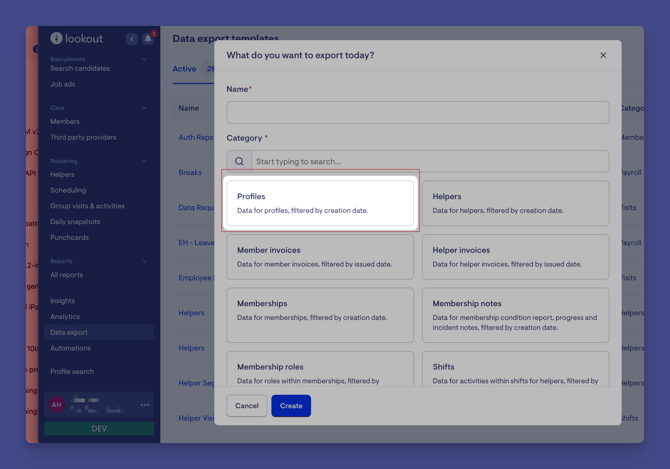The width and height of the screenshot is (670, 469).
Task: Open notifications bell icon
Action: (x=148, y=39)
